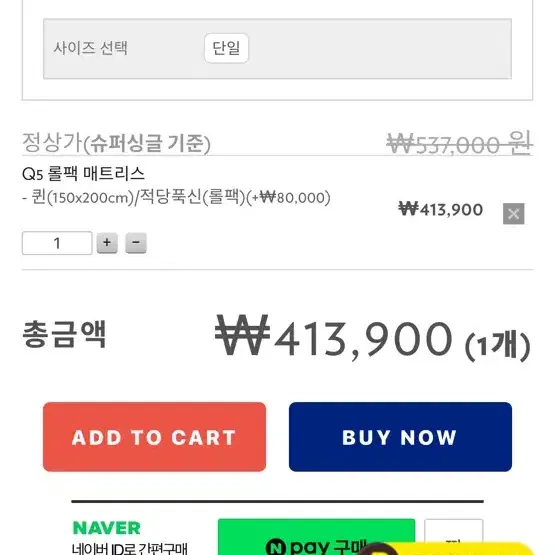
Task: Click the 총금액 total label
Action: click(64, 334)
